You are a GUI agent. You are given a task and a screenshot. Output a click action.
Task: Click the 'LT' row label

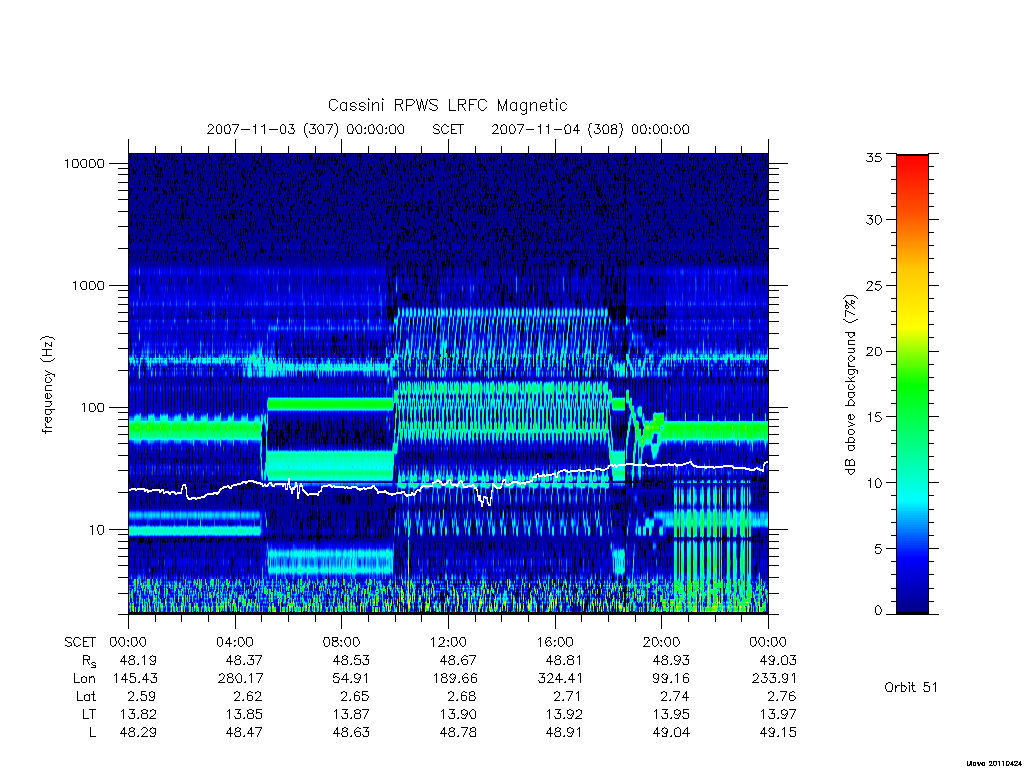[89, 714]
